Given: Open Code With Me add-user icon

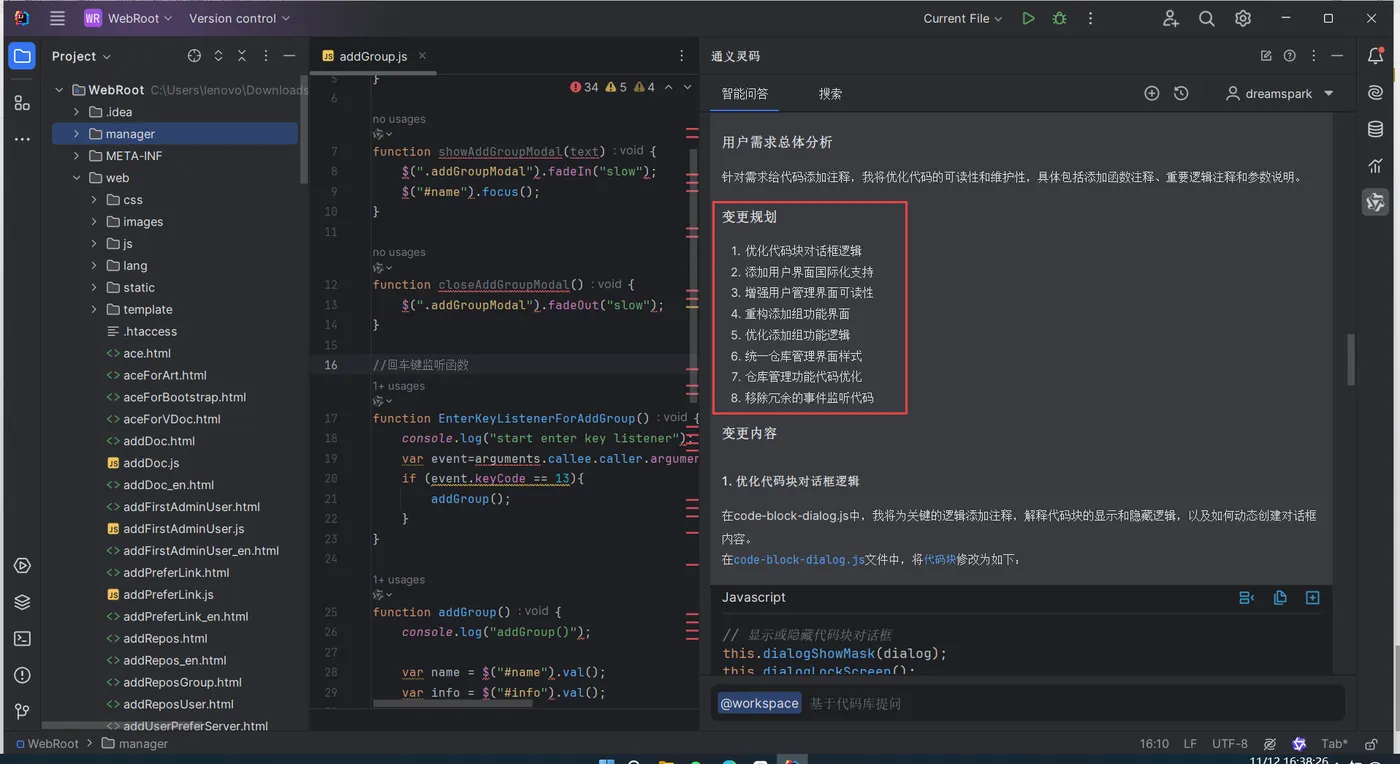Looking at the screenshot, I should (x=1171, y=18).
